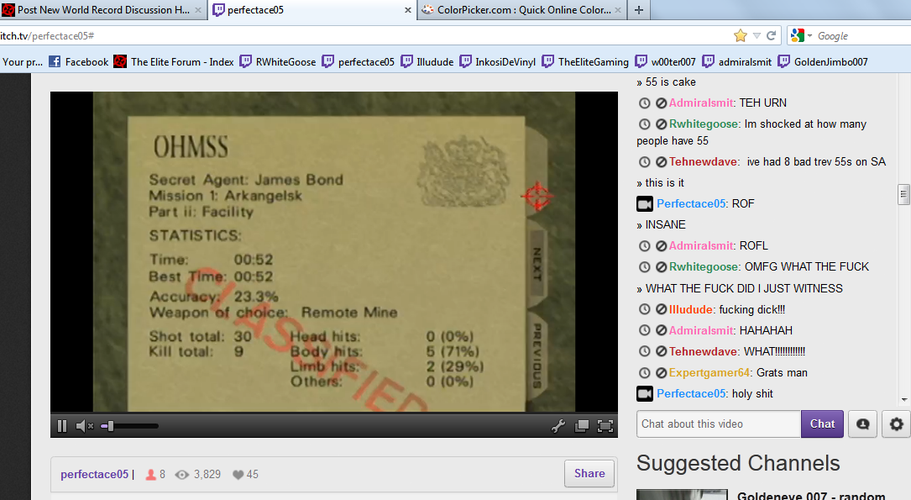Switch to ColorPicker.com tab

click(x=515, y=10)
